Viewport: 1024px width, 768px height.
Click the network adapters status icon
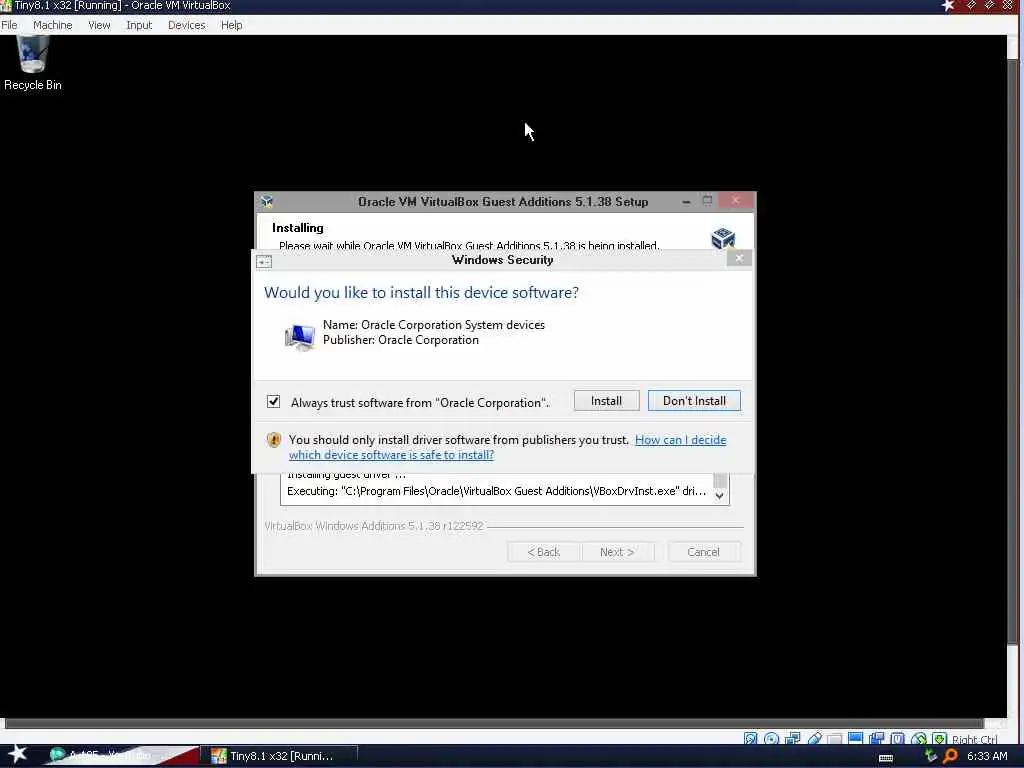792,739
